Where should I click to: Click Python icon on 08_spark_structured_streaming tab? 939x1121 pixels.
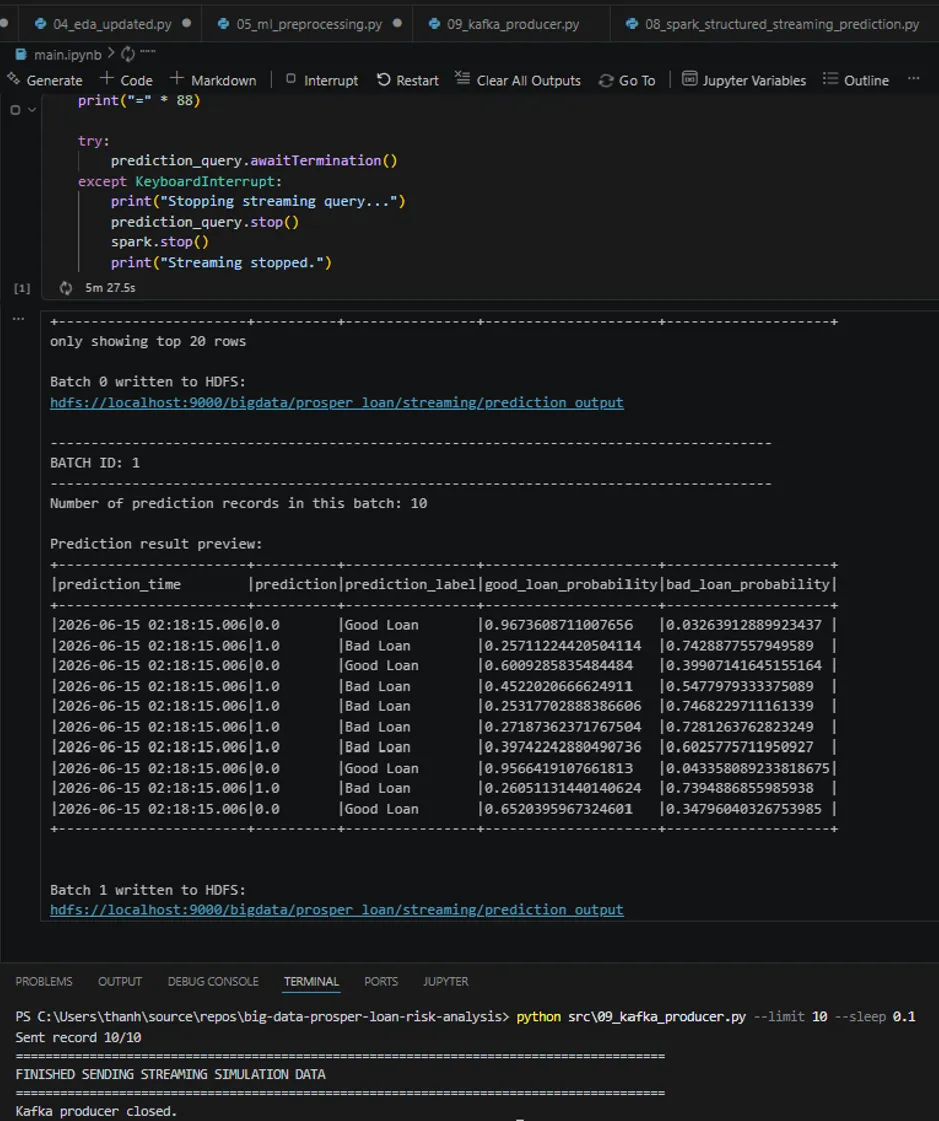(631, 24)
